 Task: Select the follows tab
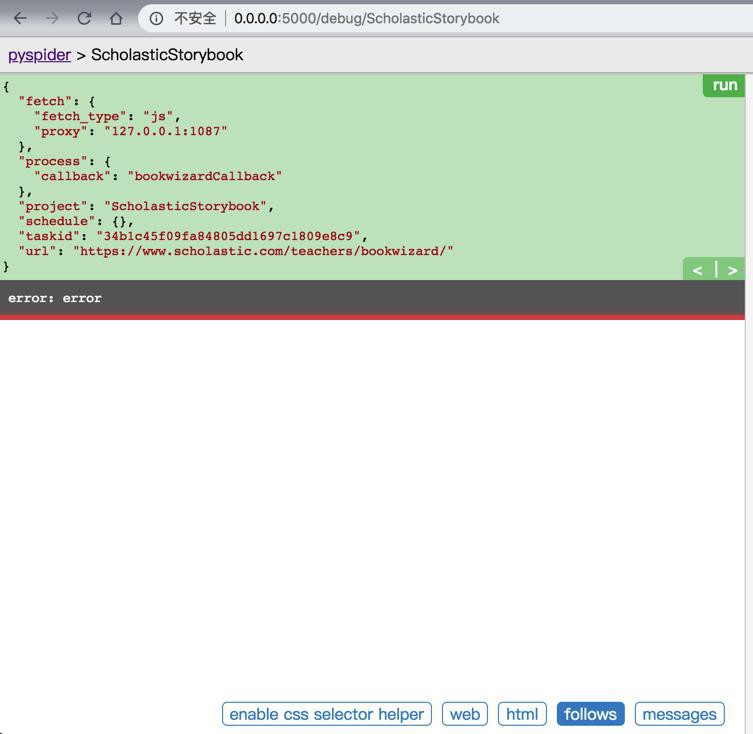590,714
